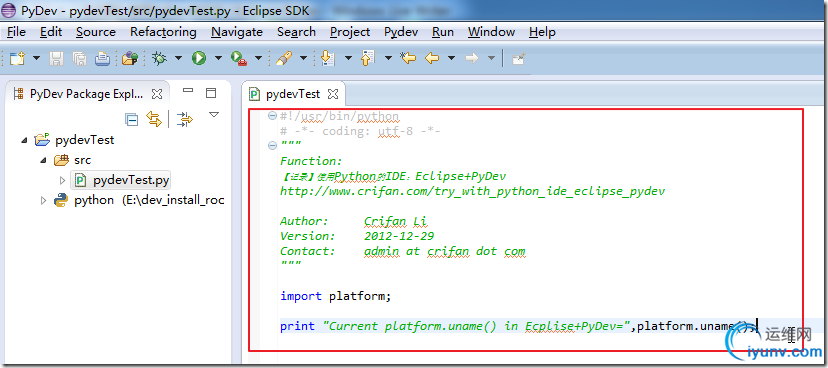Viewport: 828px width, 368px height.
Task: Open the Project menu
Action: 350,32
